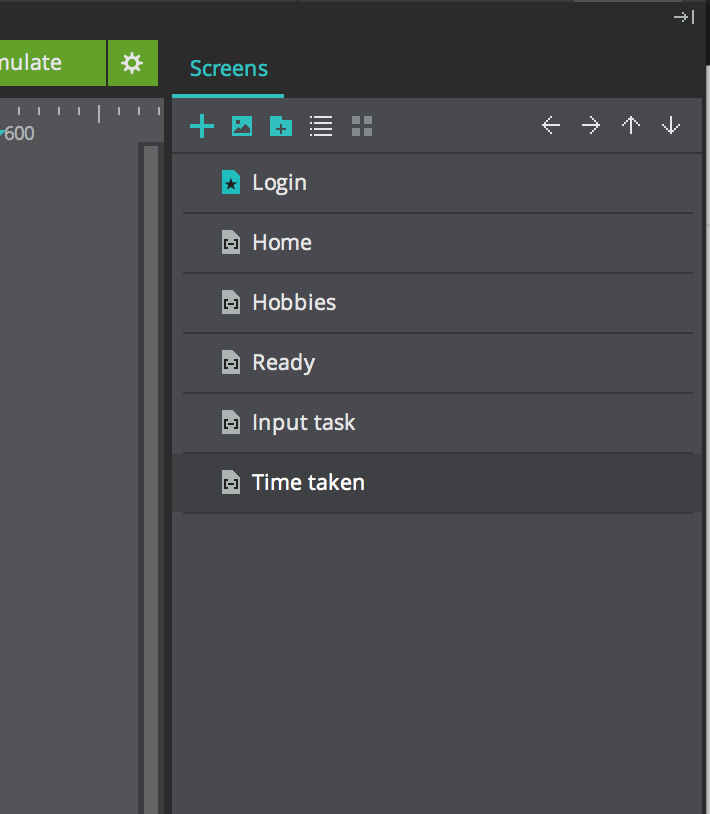The height and width of the screenshot is (814, 710).
Task: Switch screens panel to list view
Action: click(x=321, y=126)
